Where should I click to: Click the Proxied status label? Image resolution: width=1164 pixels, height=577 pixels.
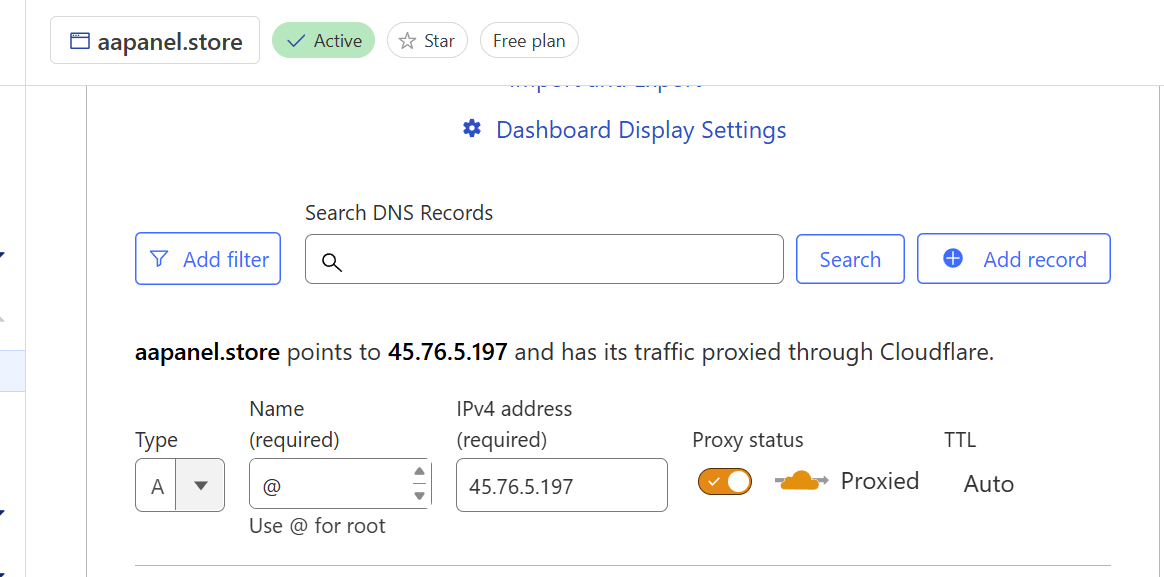[879, 481]
